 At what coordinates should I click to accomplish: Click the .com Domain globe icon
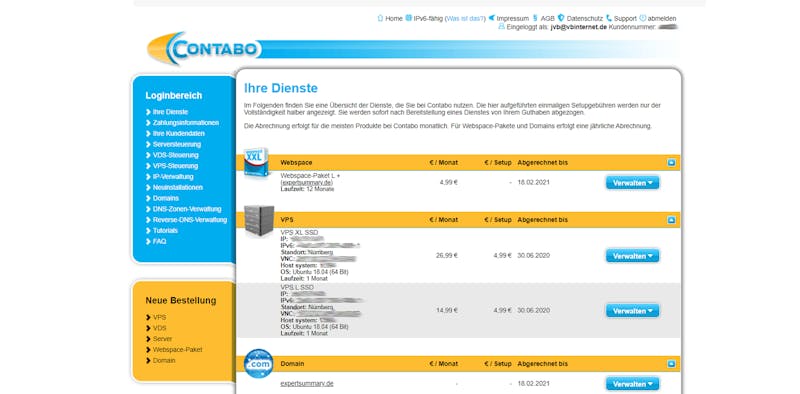259,363
